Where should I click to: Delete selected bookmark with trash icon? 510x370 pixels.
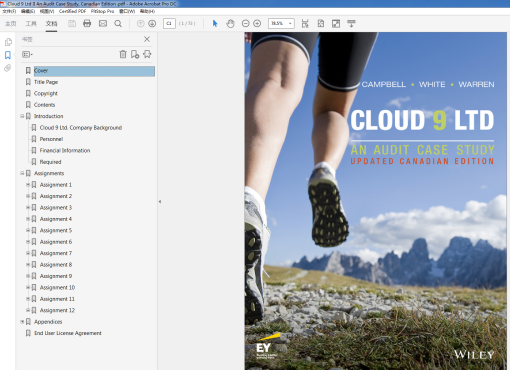(123, 54)
